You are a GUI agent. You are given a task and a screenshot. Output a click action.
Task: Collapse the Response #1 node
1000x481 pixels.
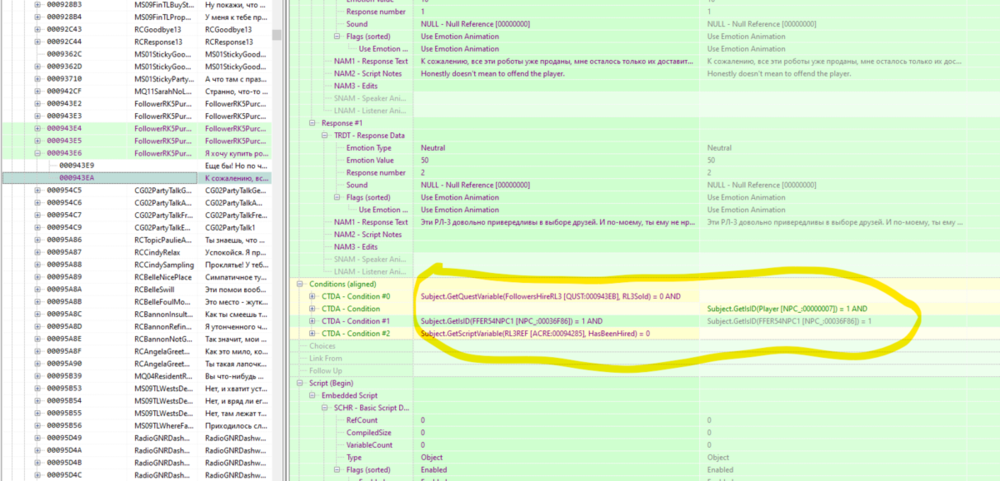click(312, 123)
